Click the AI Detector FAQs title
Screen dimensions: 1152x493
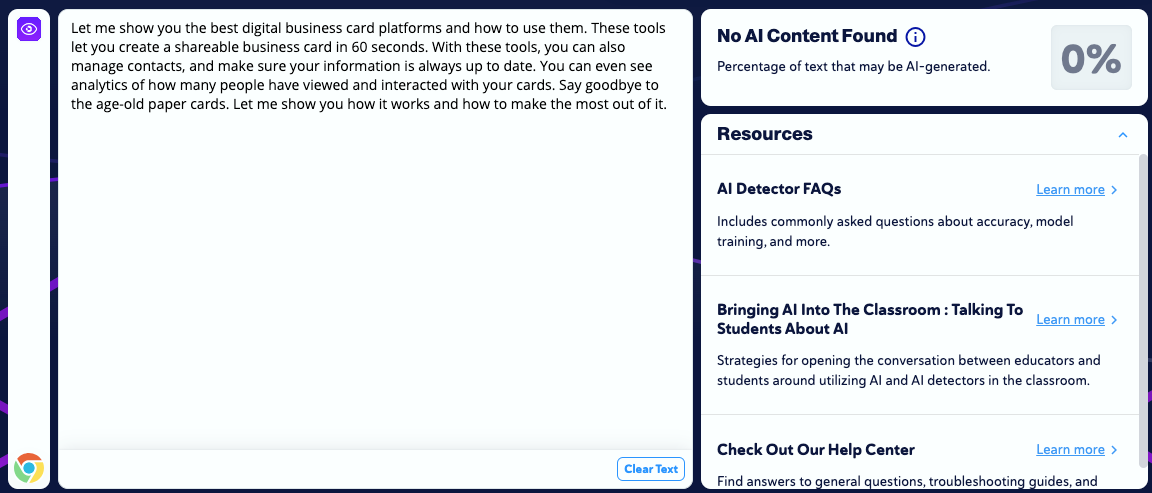click(x=779, y=189)
